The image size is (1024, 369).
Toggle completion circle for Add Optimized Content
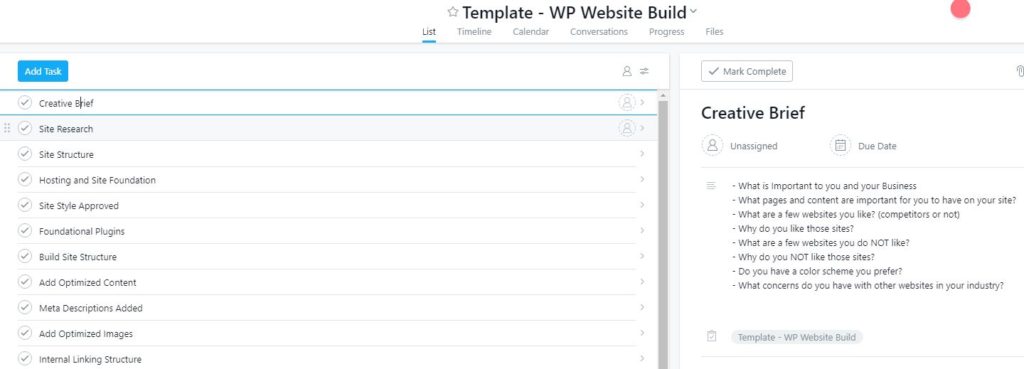click(25, 282)
